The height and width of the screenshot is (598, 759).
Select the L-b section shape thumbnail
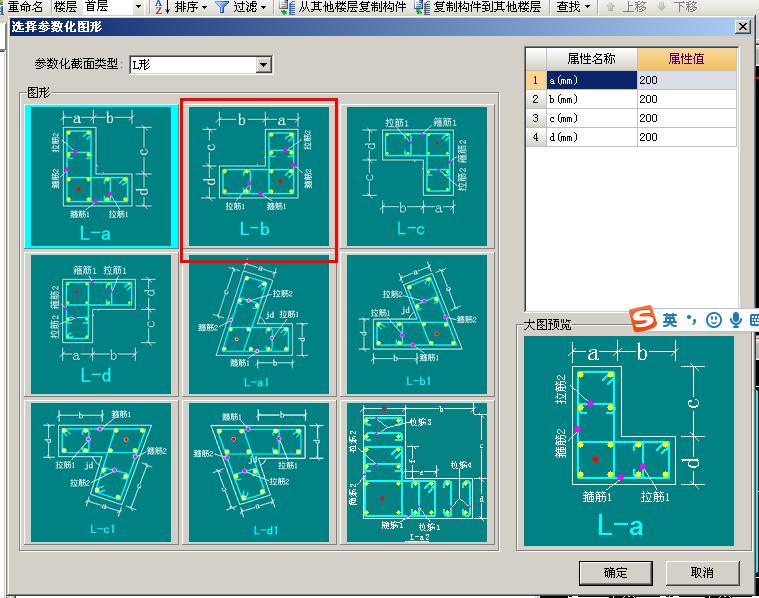pyautogui.click(x=258, y=176)
